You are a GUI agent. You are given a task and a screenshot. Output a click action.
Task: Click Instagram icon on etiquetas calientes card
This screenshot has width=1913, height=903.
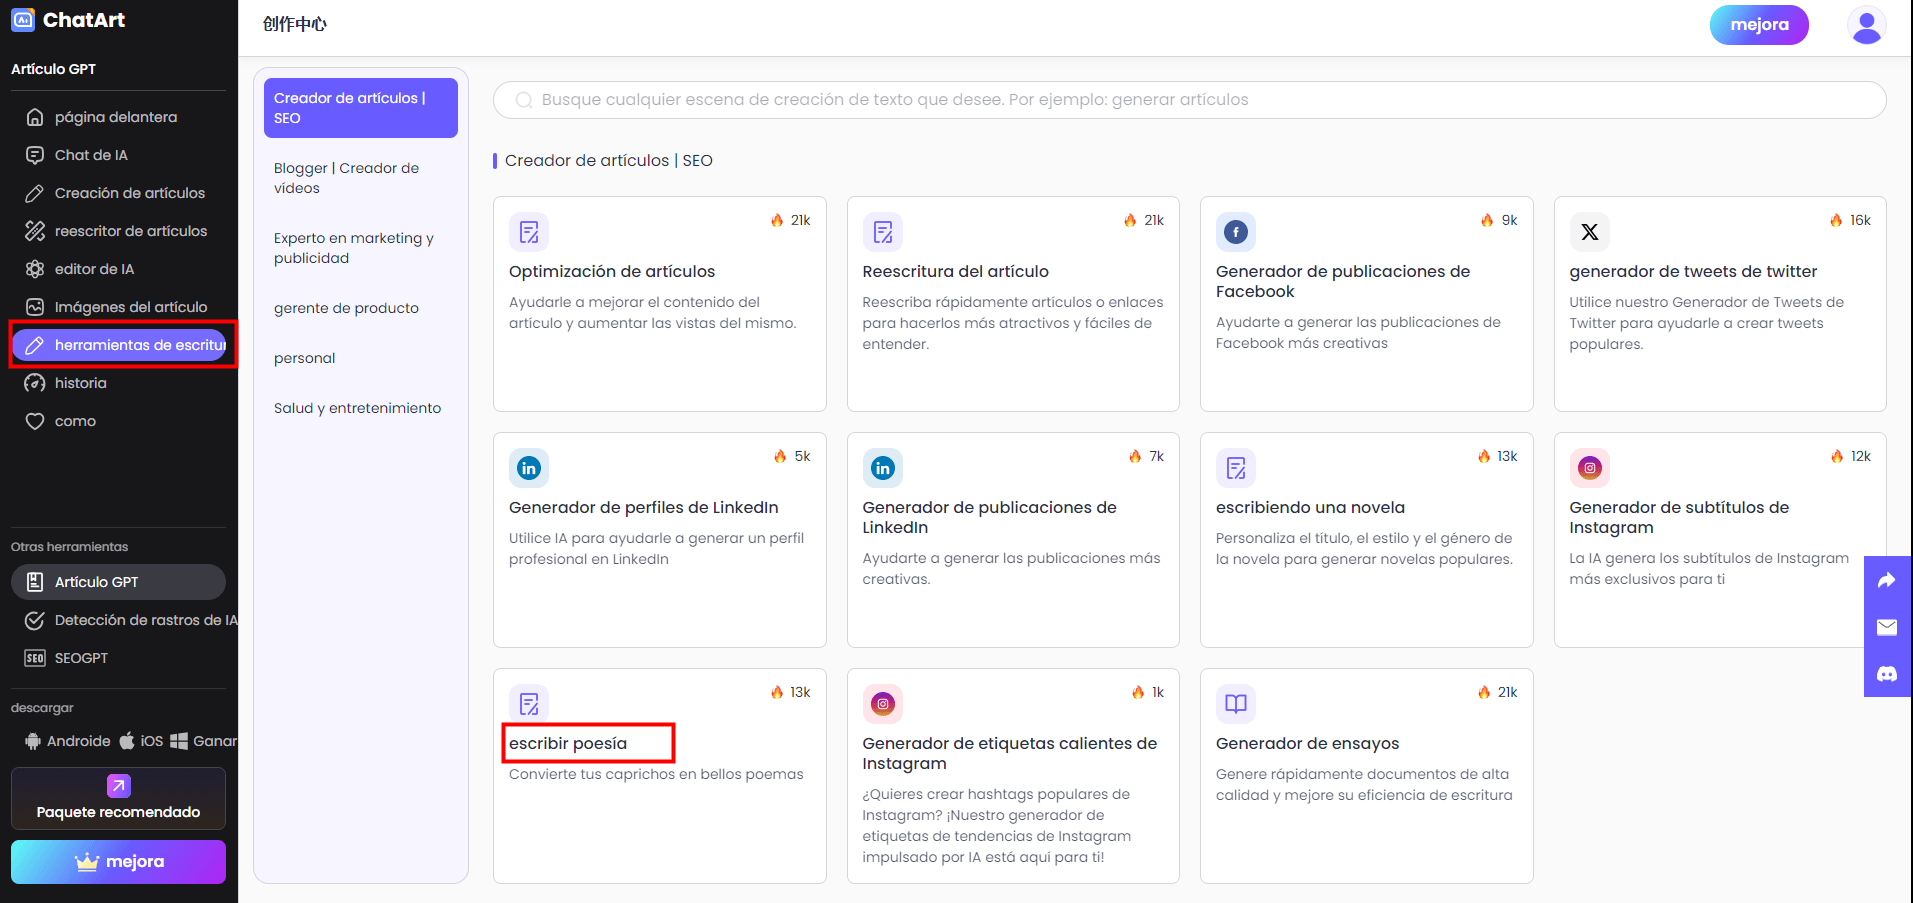(x=883, y=704)
